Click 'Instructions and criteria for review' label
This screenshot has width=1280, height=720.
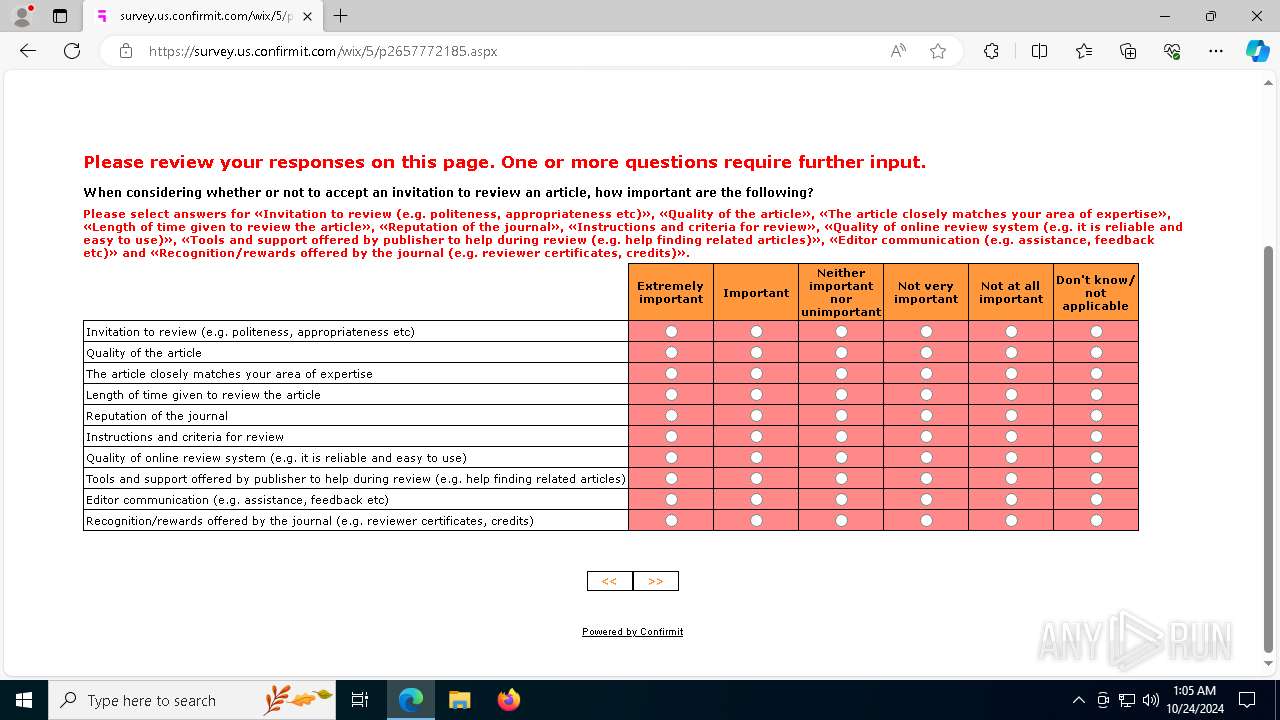tap(185, 437)
